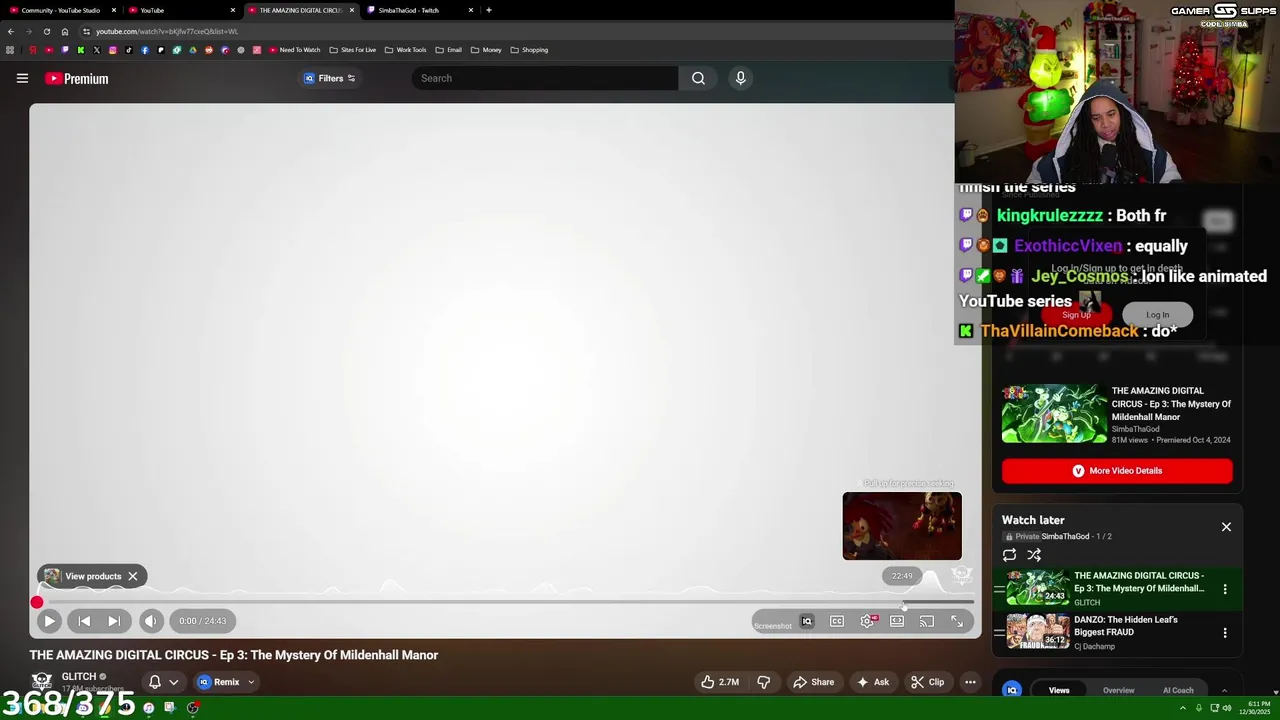This screenshot has height=720, width=1280.
Task: Play the video
Action: coord(49,621)
